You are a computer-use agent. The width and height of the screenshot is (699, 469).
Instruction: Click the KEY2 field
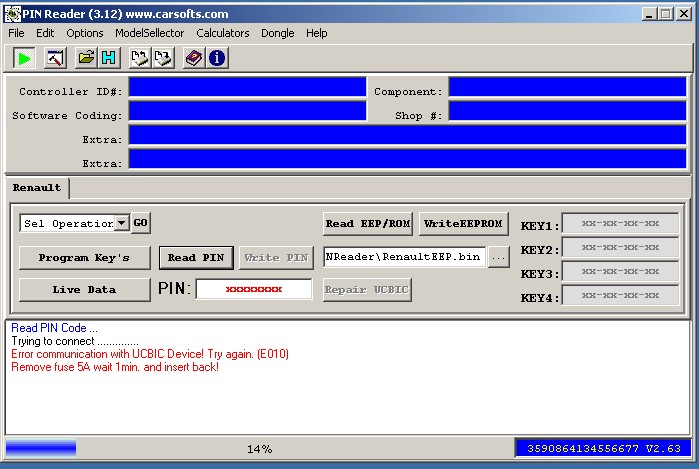coord(620,247)
